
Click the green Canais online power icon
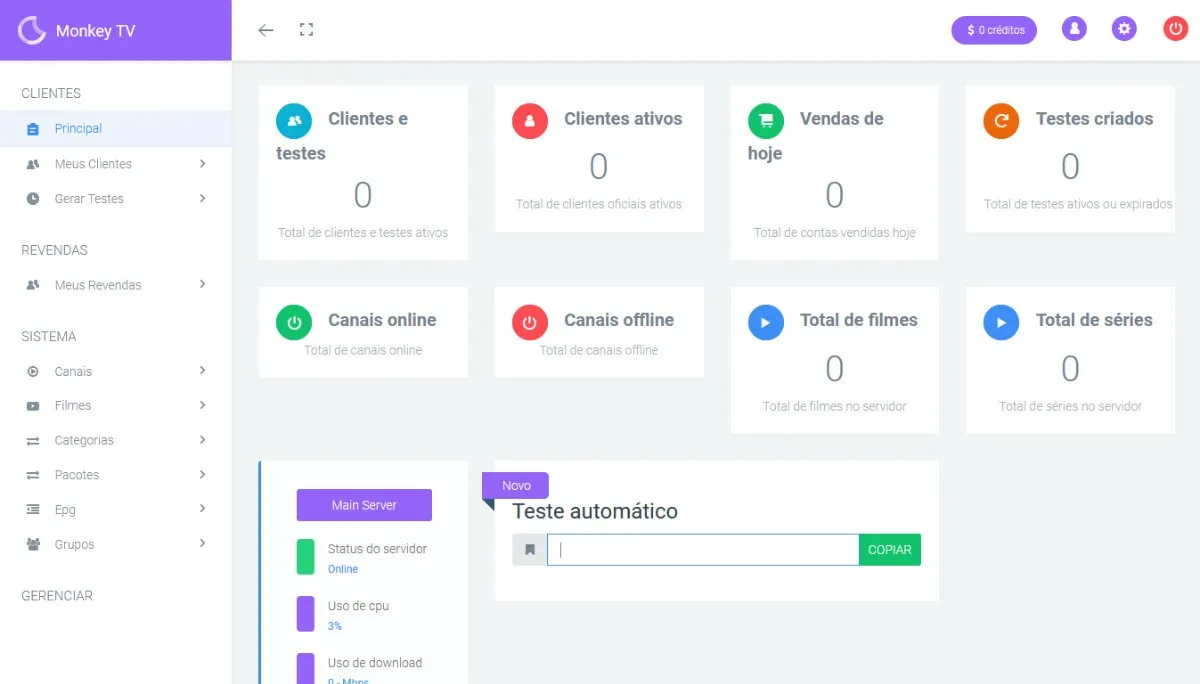click(294, 323)
